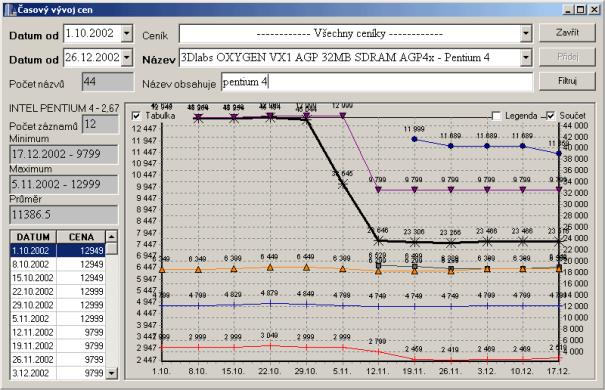Viewport: 605px width, 390px height.
Task: Click the blue circle point labeled 11 999
Action: (x=414, y=139)
